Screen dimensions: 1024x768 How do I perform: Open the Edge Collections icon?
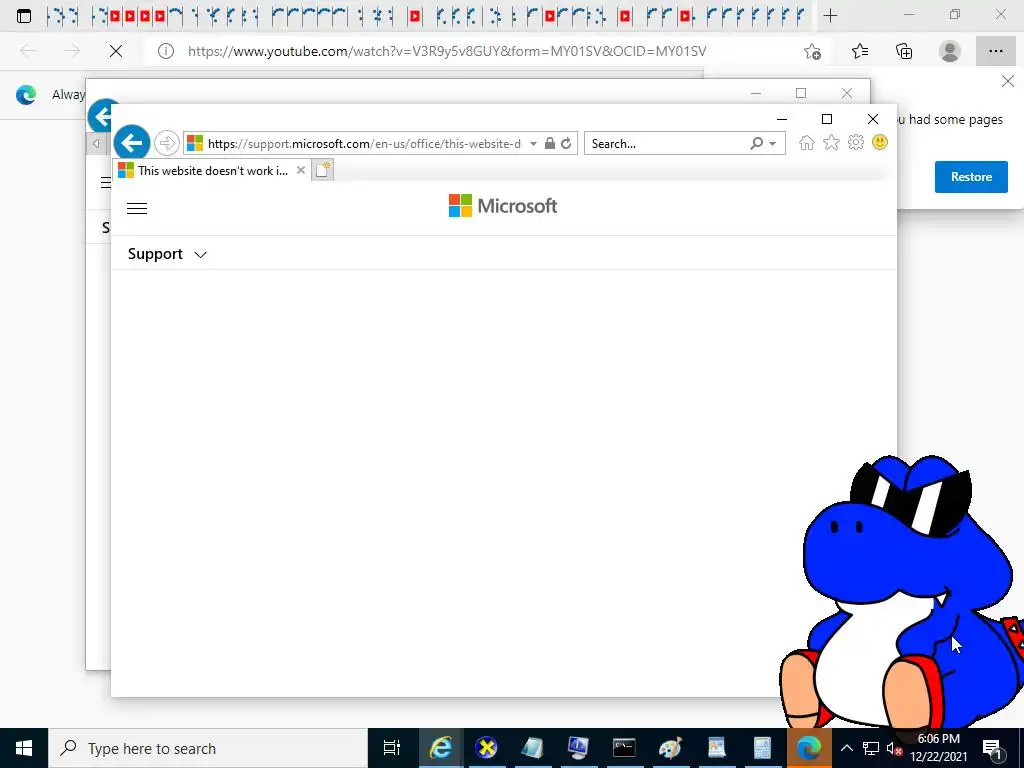pyautogui.click(x=904, y=51)
